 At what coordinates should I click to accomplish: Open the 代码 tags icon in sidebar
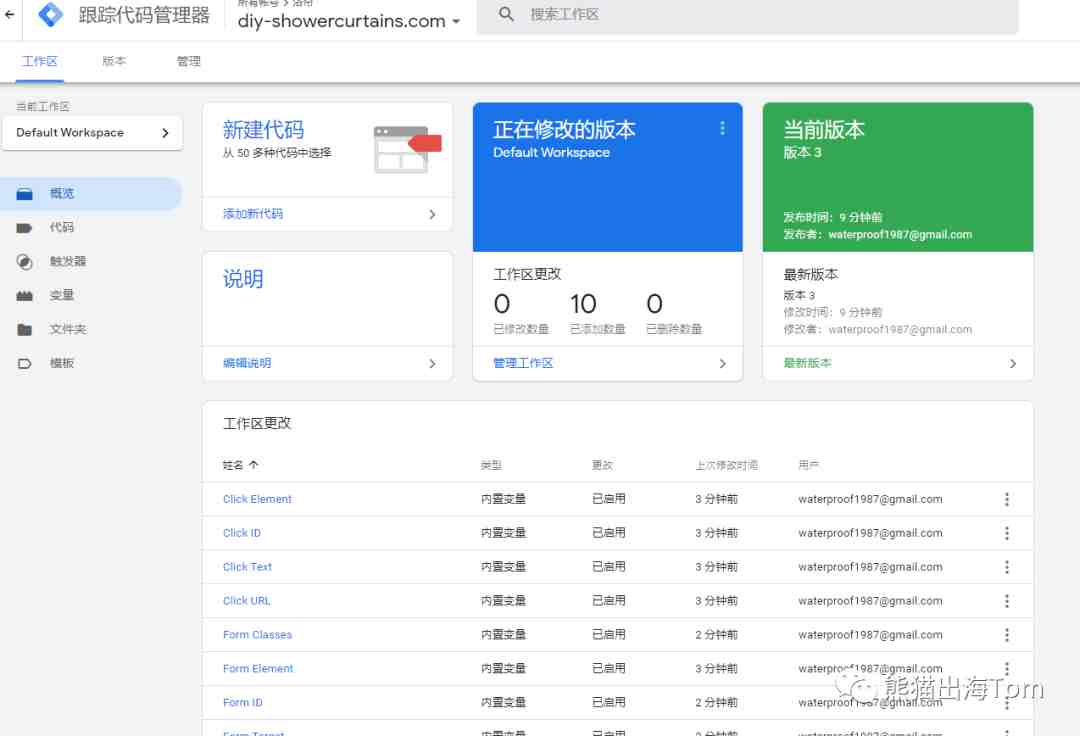coord(24,228)
